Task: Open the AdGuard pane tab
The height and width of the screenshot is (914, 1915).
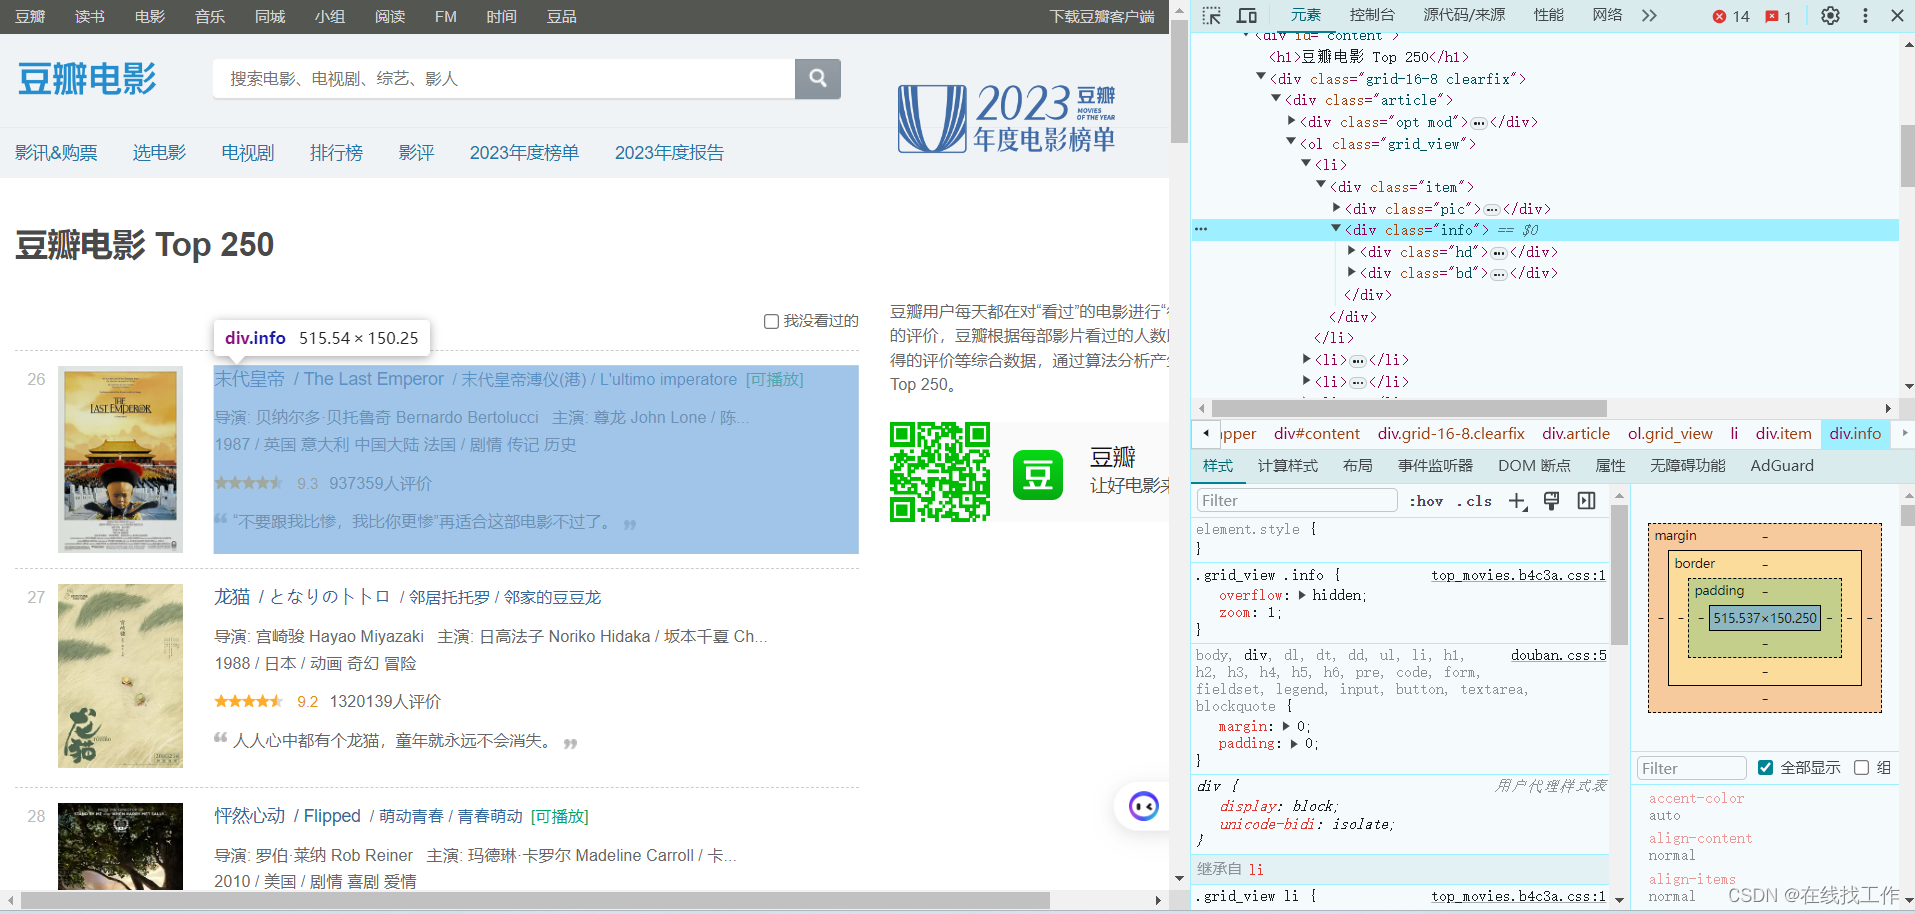Action: (1781, 466)
